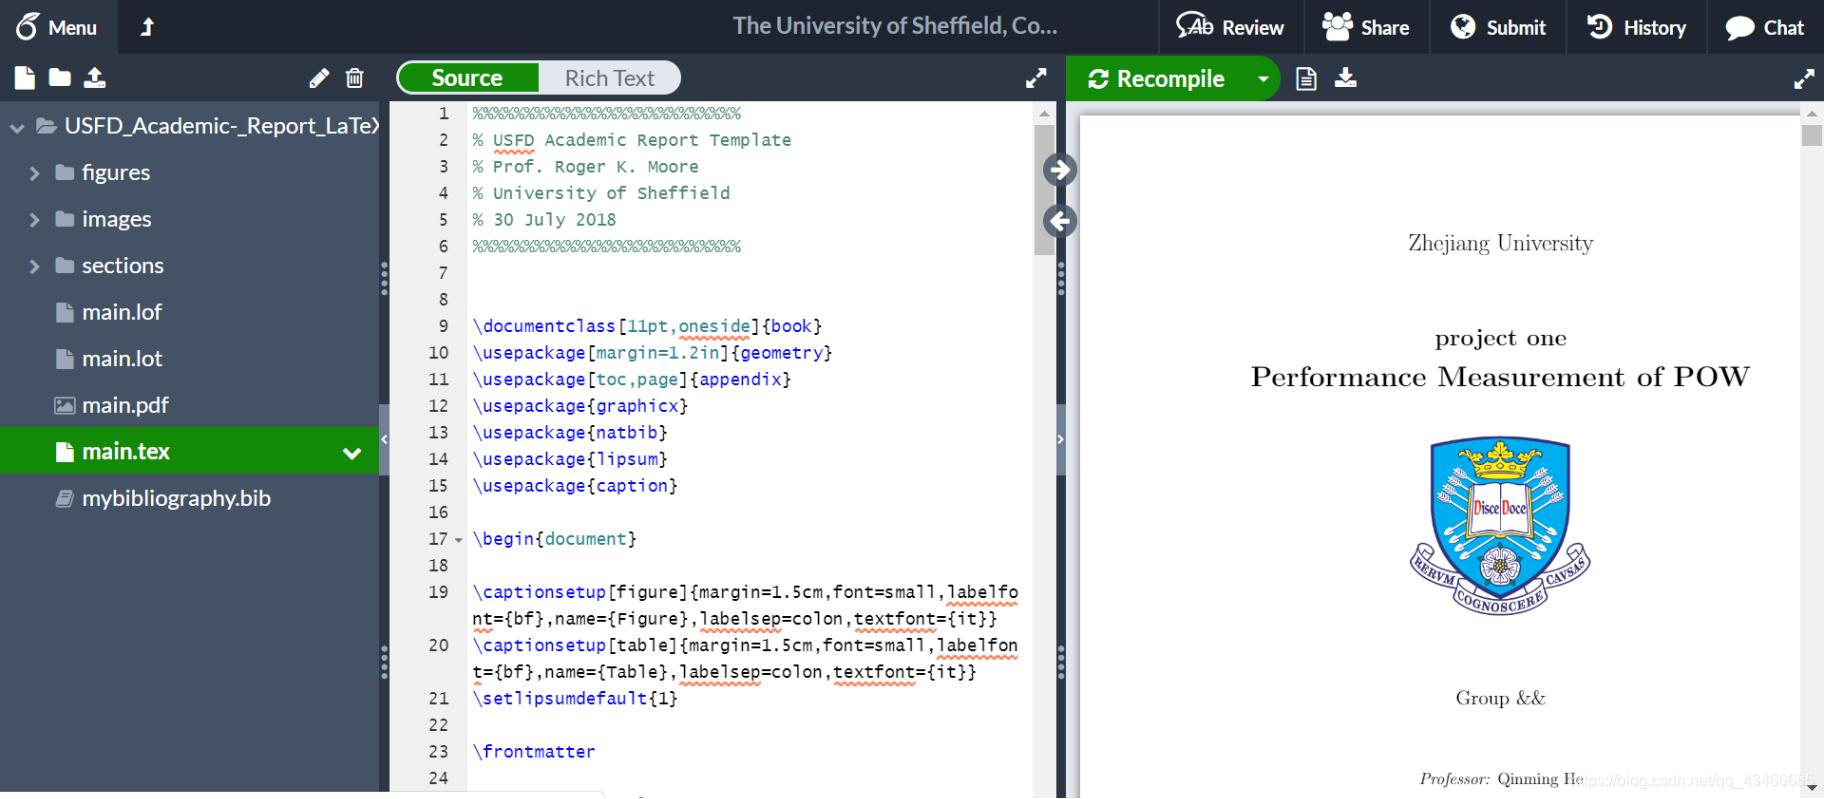The image size is (1824, 799).
Task: Click project title 'The University of Sheffield, Co...'
Action: click(x=895, y=26)
